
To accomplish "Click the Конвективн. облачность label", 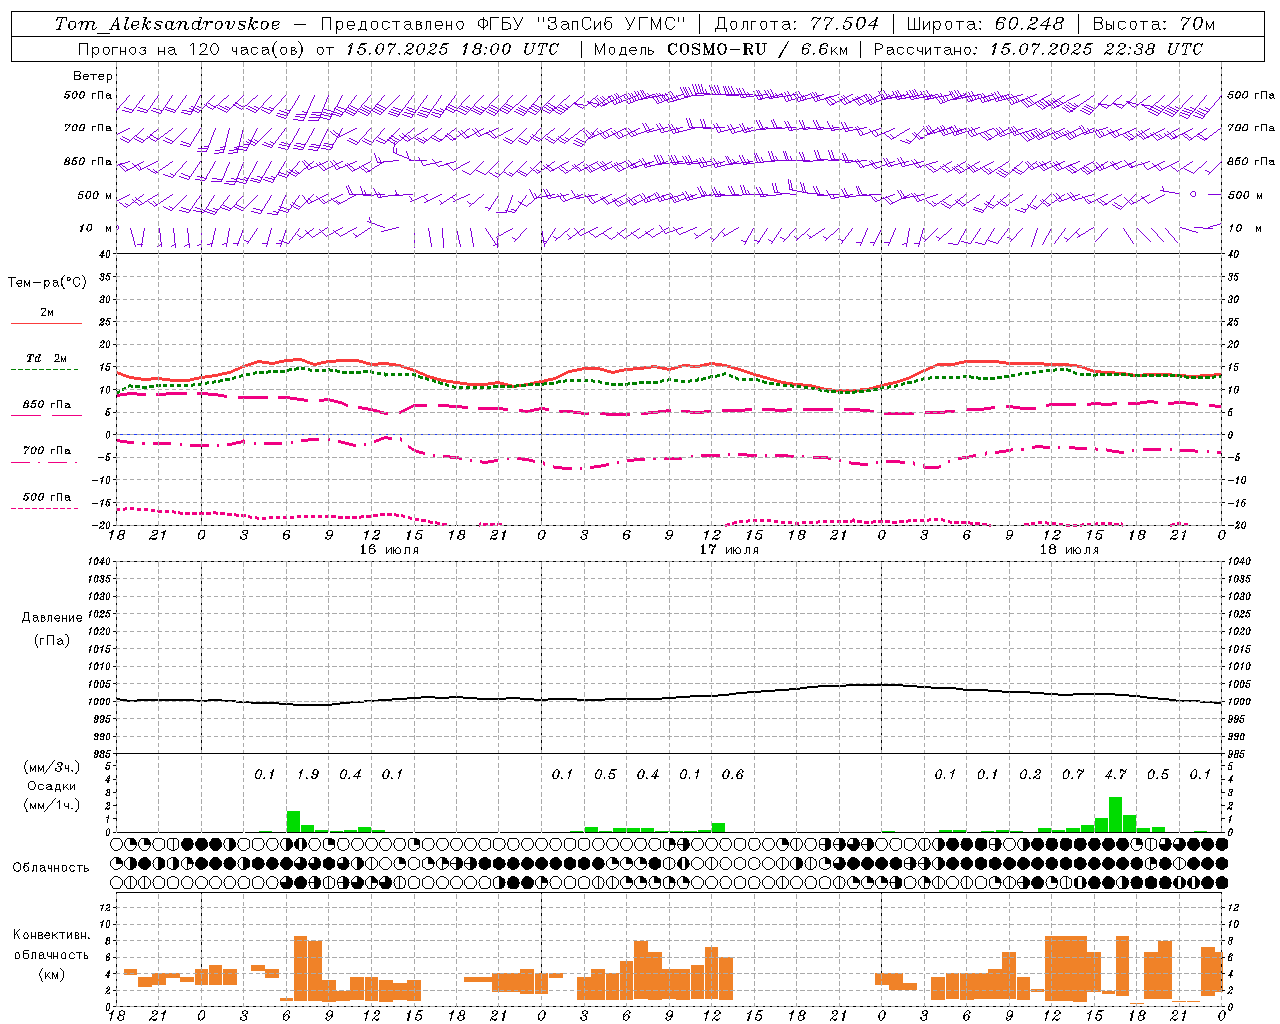I will [x=51, y=945].
